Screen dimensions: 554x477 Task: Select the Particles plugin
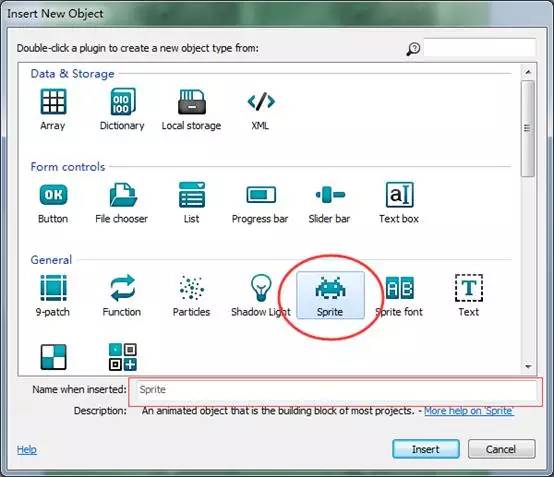(x=191, y=288)
